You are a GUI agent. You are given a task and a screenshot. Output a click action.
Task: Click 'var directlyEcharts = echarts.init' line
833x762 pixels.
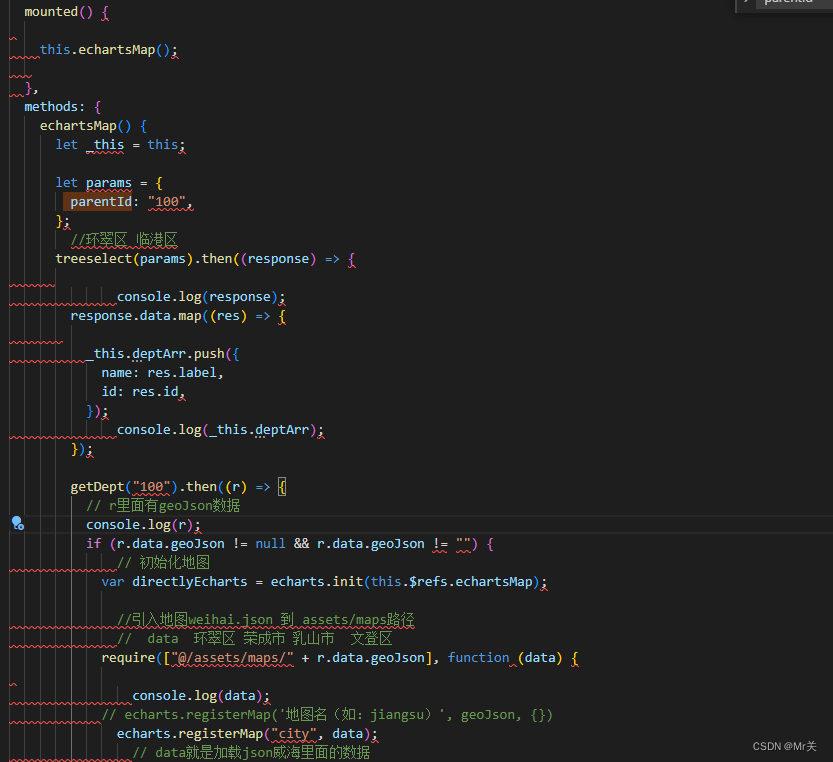[324, 582]
